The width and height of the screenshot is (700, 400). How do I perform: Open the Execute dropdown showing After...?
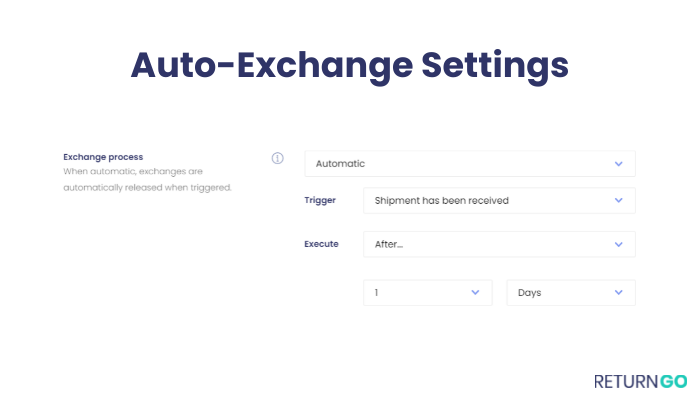[499, 244]
